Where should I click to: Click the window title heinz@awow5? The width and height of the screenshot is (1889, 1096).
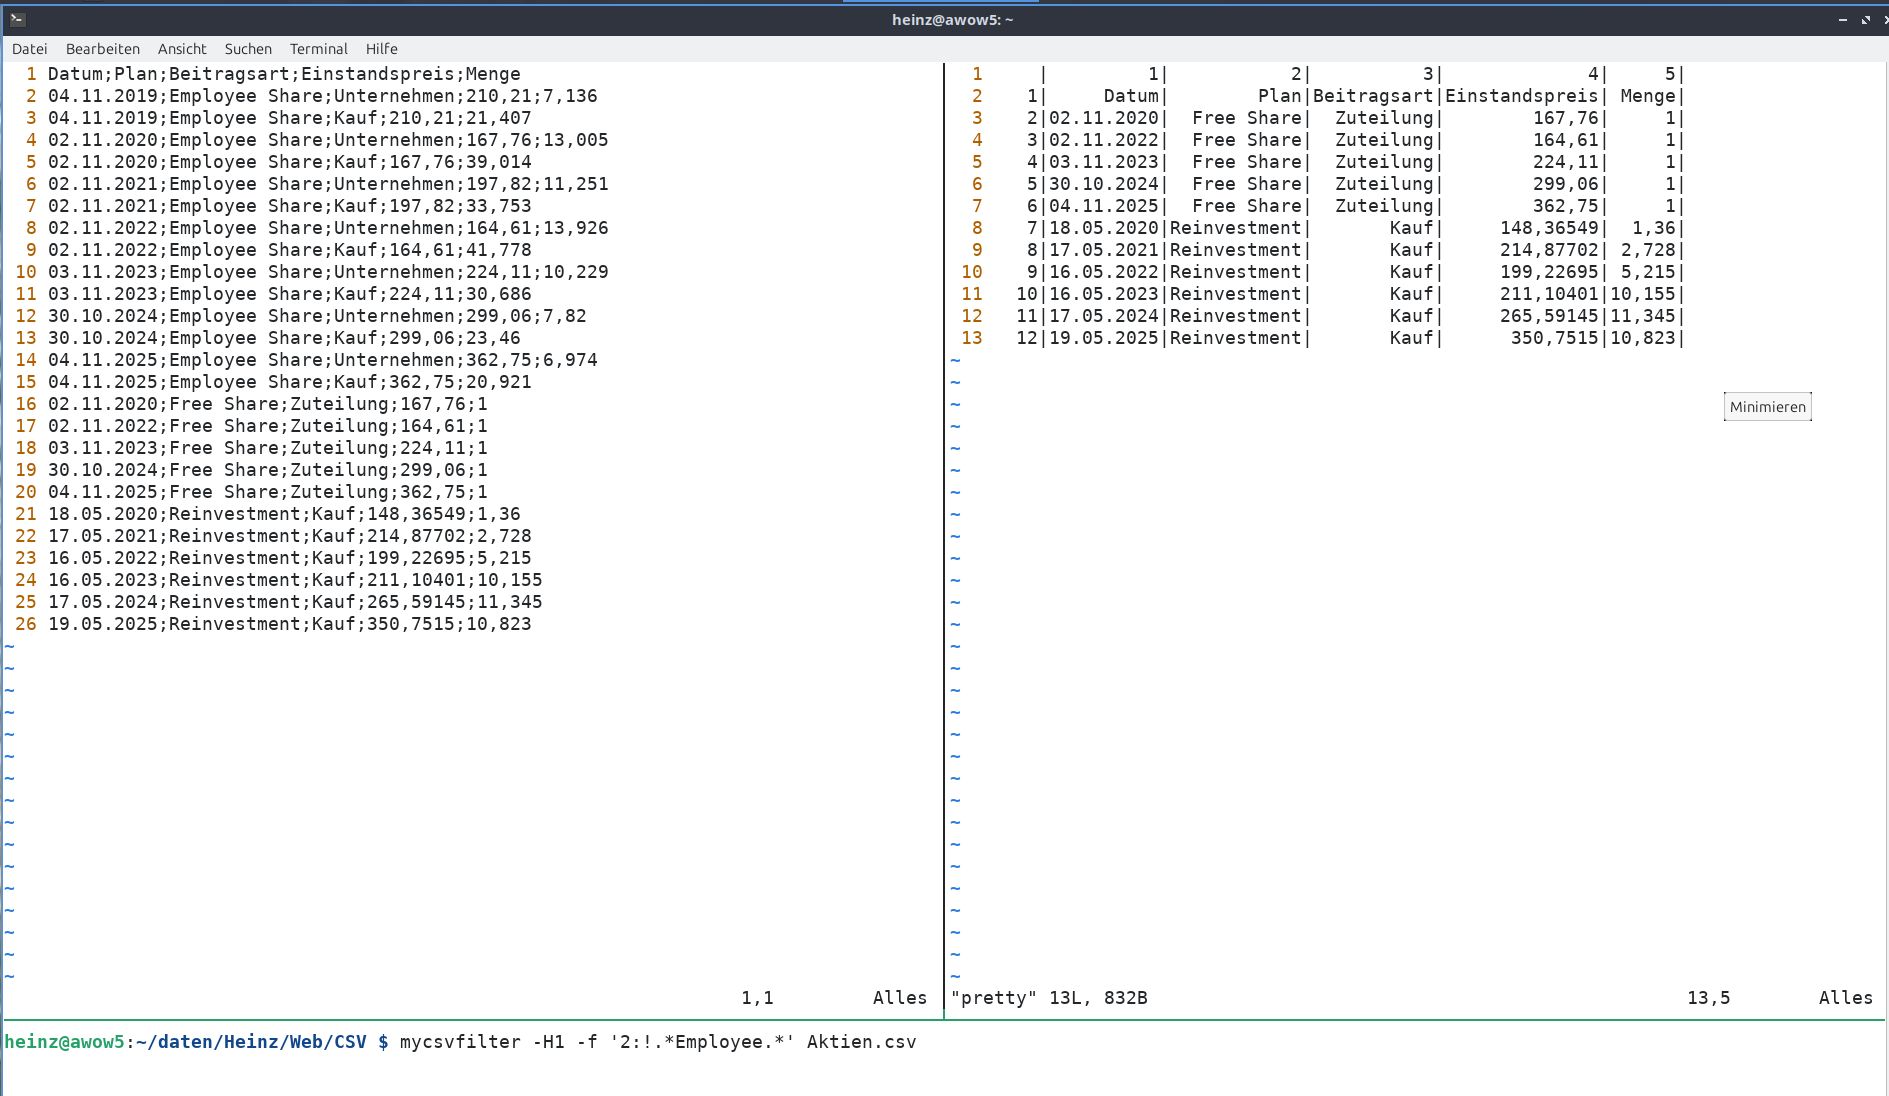pos(952,20)
